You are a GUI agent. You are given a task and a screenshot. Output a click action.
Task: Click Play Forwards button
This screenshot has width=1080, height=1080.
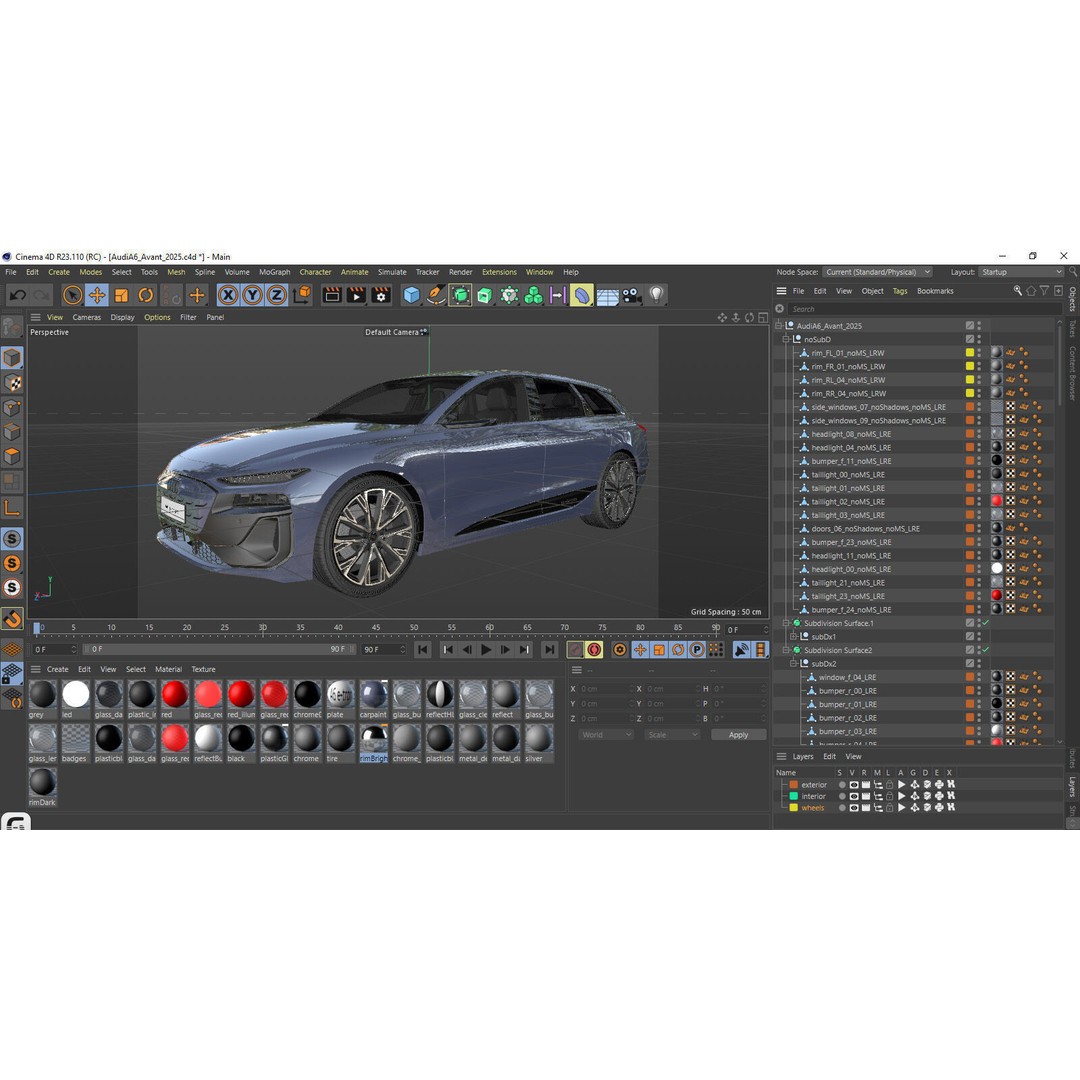(486, 650)
